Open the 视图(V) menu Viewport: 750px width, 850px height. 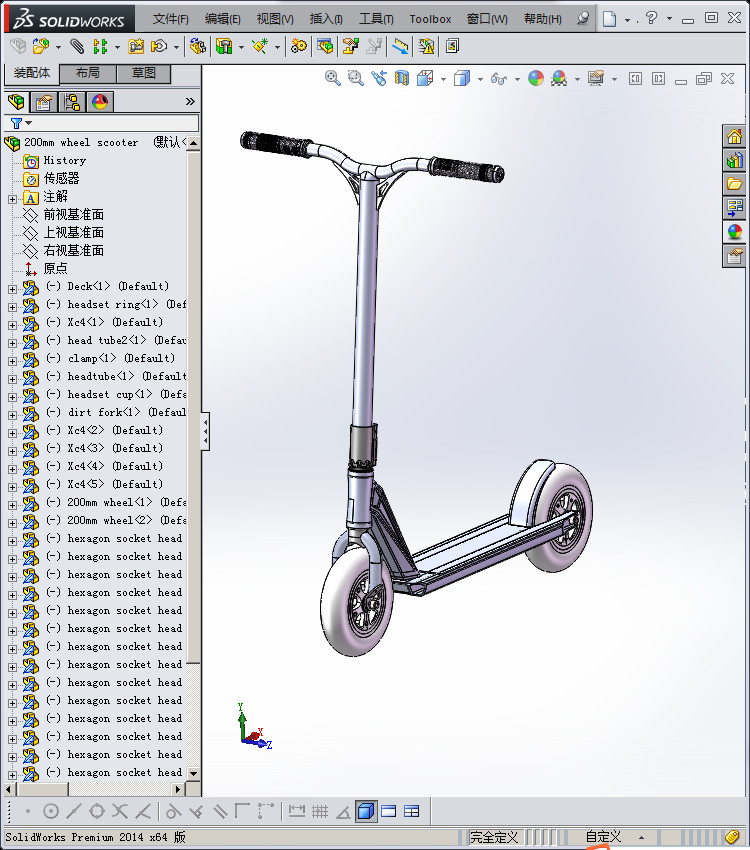(275, 19)
